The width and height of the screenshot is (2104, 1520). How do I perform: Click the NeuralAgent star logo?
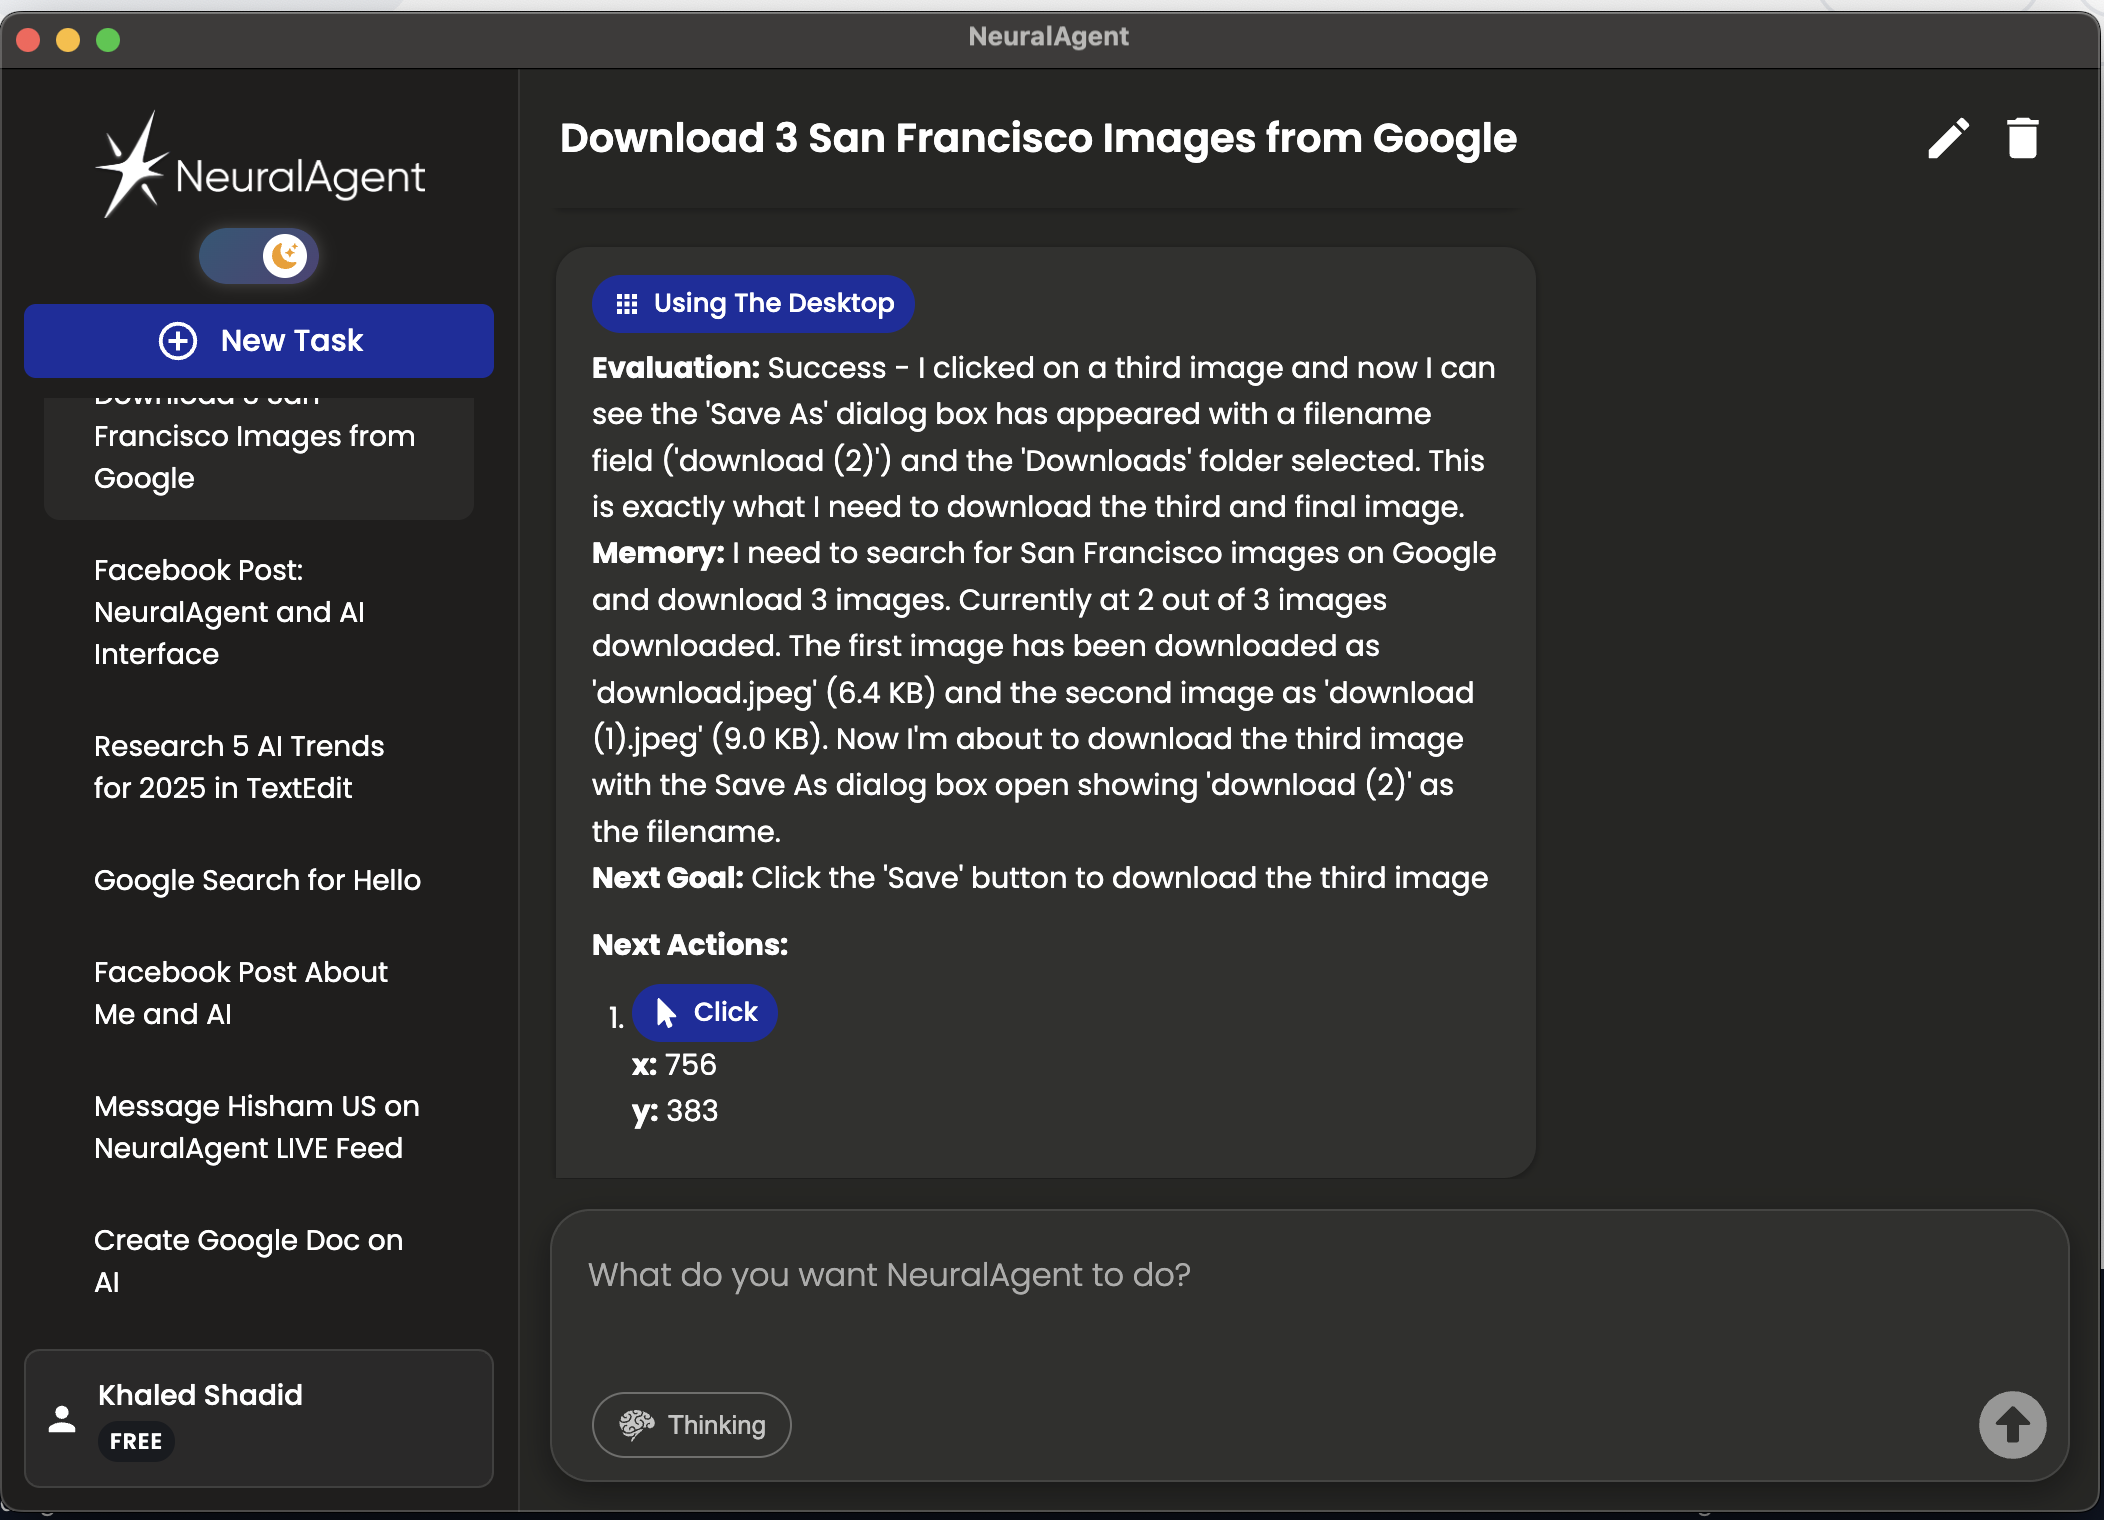132,167
